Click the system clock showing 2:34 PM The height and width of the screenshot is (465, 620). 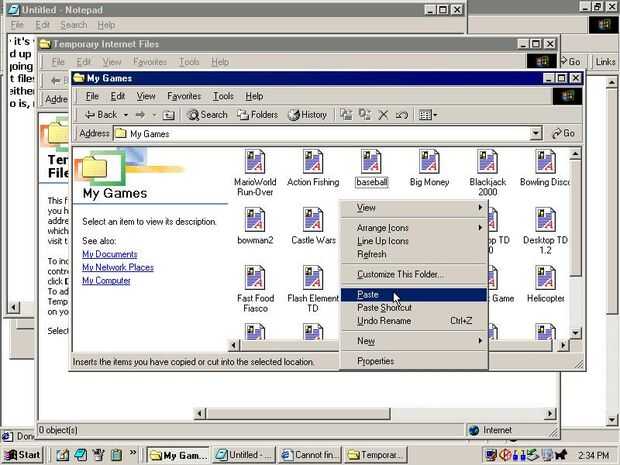point(593,456)
